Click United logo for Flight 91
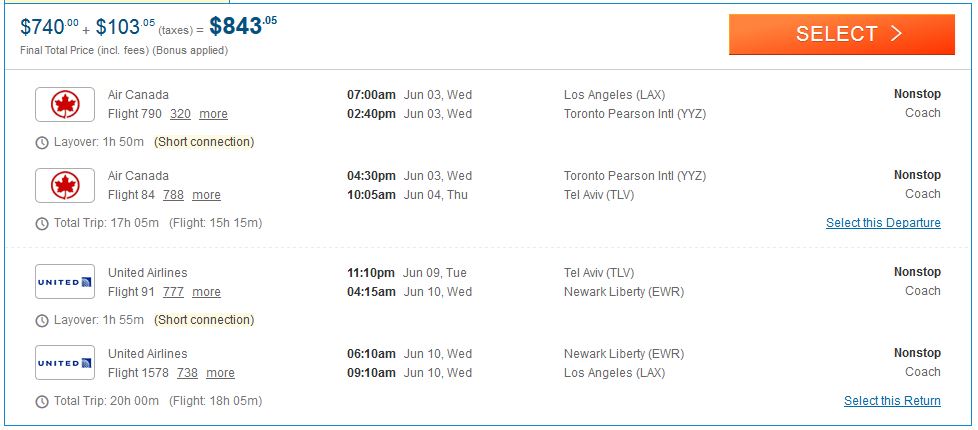The height and width of the screenshot is (430, 978). [x=65, y=282]
